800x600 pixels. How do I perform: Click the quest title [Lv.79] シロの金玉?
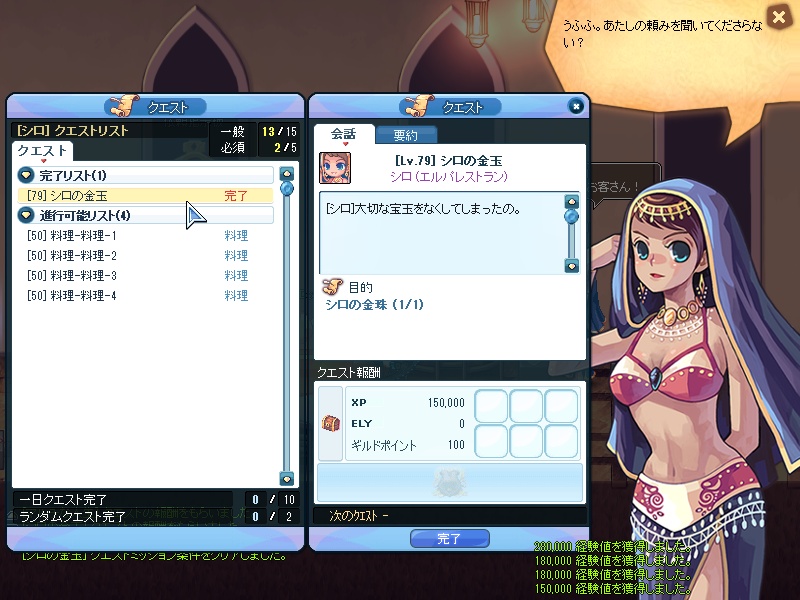(x=448, y=161)
